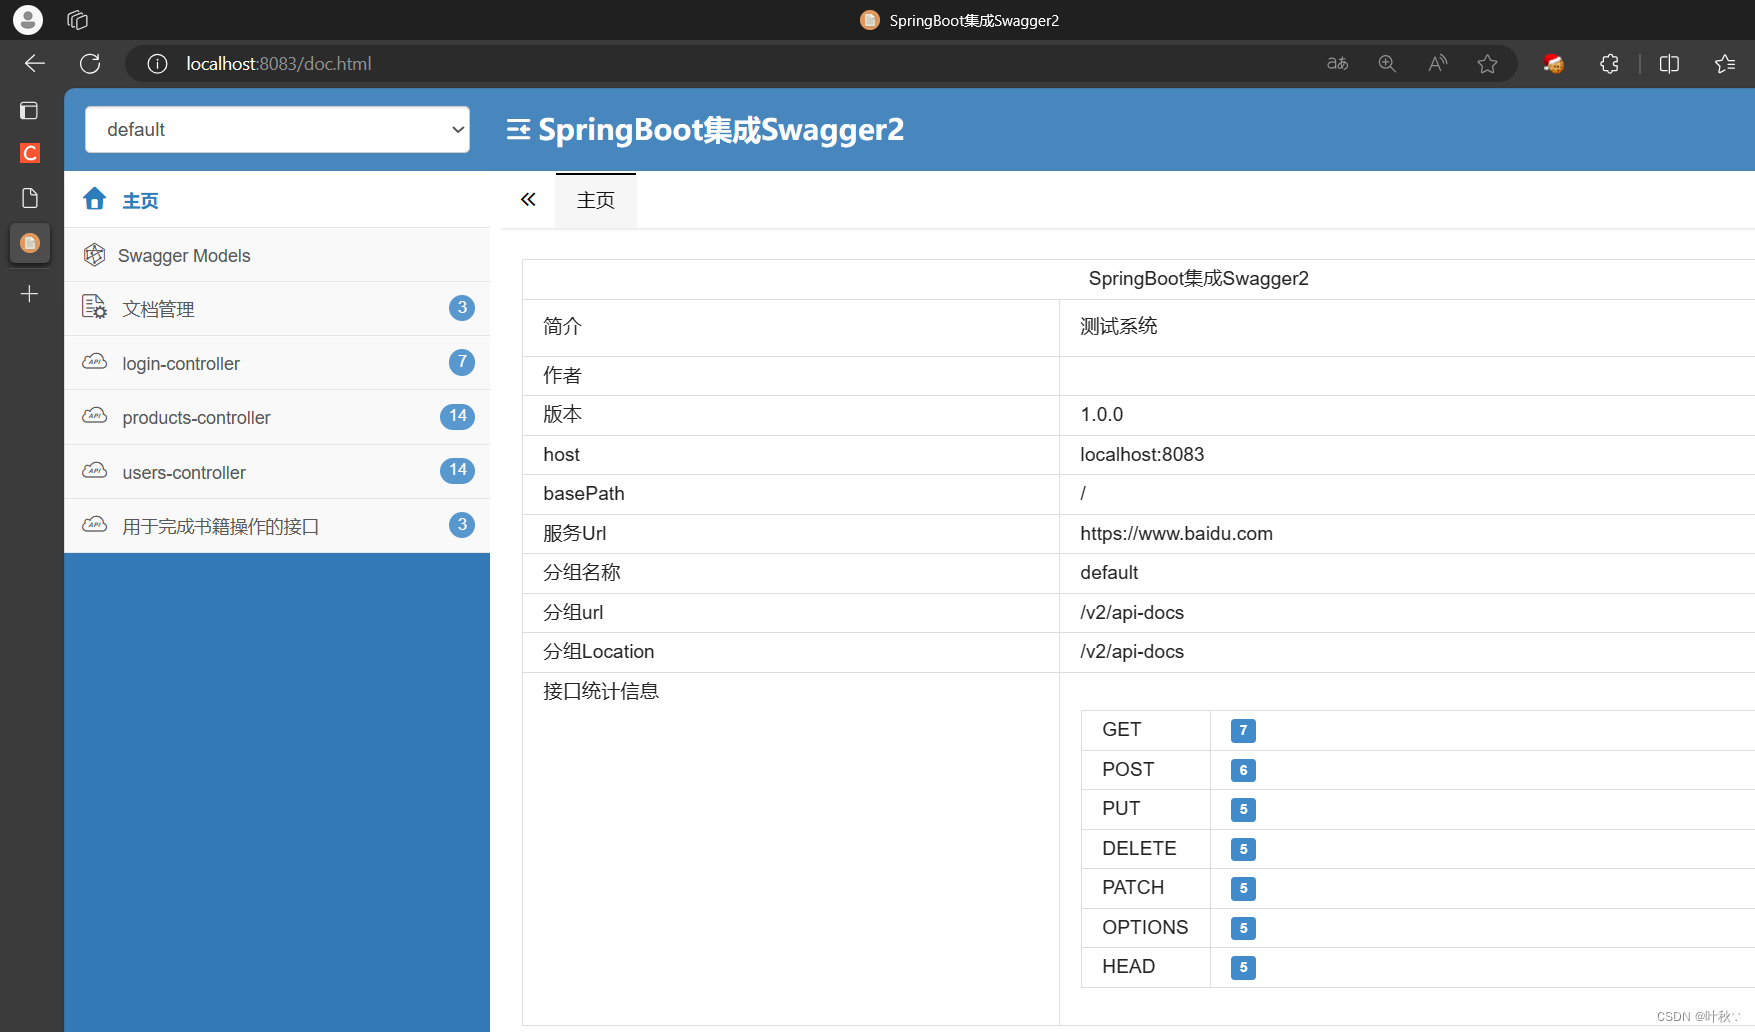The width and height of the screenshot is (1755, 1032).
Task: Open the workspaces icon in title bar
Action: point(77,20)
